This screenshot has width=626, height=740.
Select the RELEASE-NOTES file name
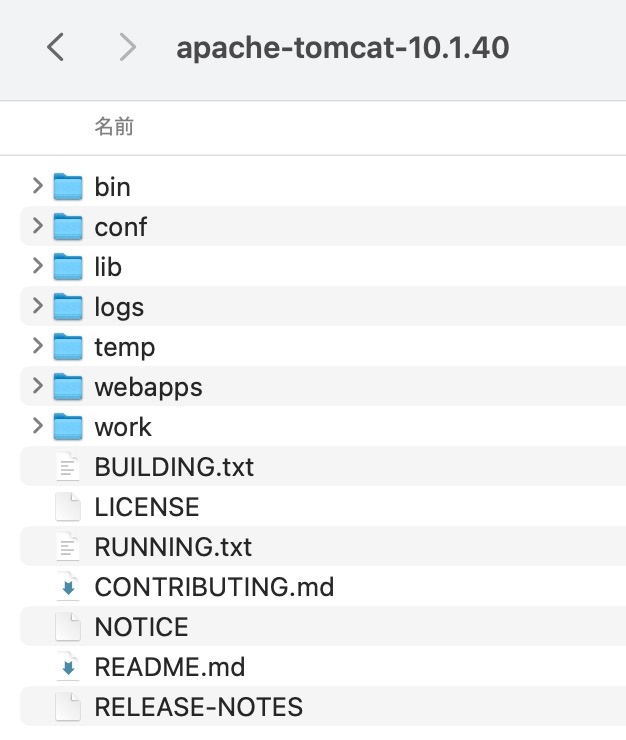pos(198,706)
